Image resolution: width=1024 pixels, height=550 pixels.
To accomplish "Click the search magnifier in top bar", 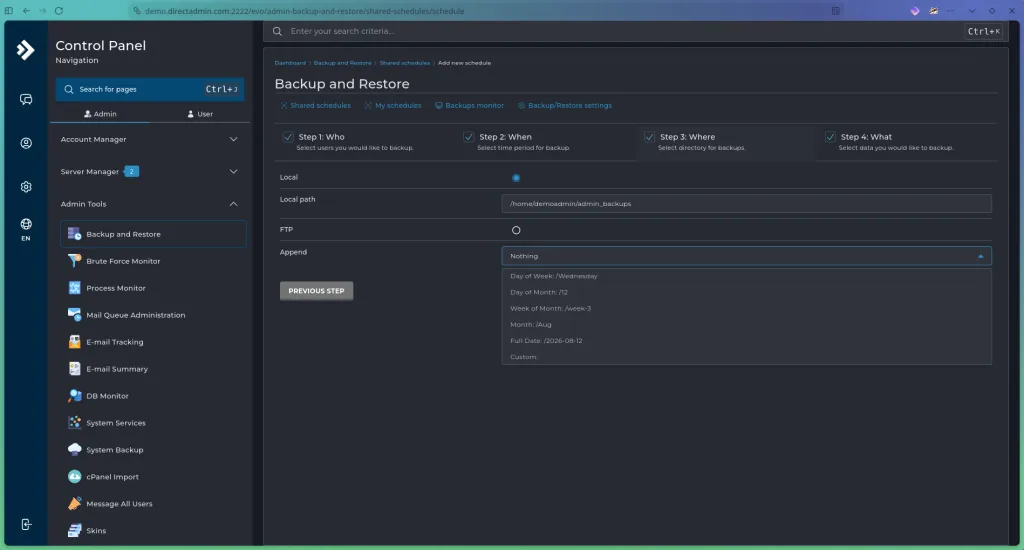I will 278,31.
